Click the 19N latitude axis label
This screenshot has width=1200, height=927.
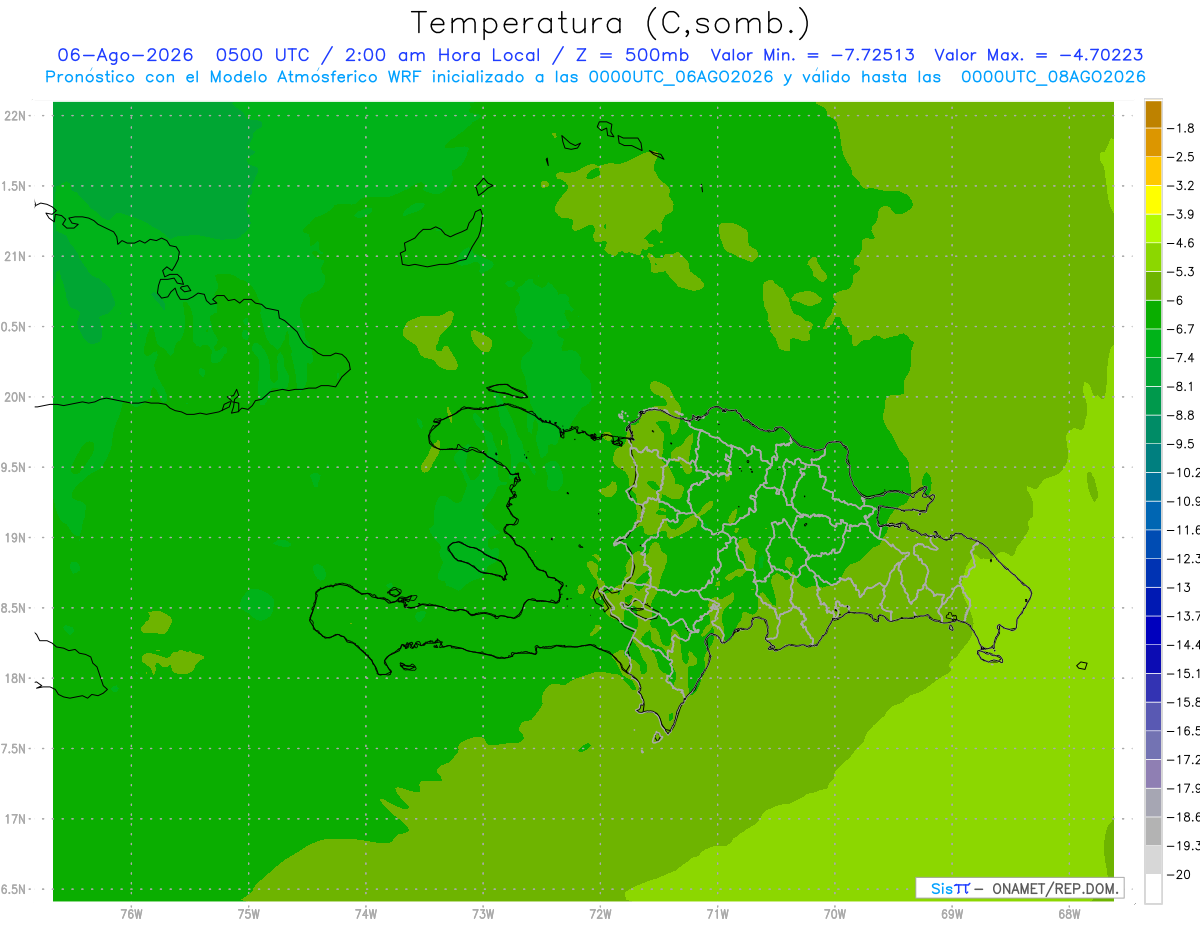(x=17, y=538)
